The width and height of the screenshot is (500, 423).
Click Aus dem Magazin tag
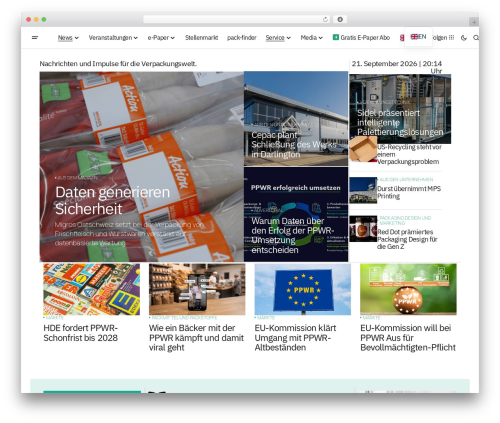pyautogui.click(x=77, y=178)
